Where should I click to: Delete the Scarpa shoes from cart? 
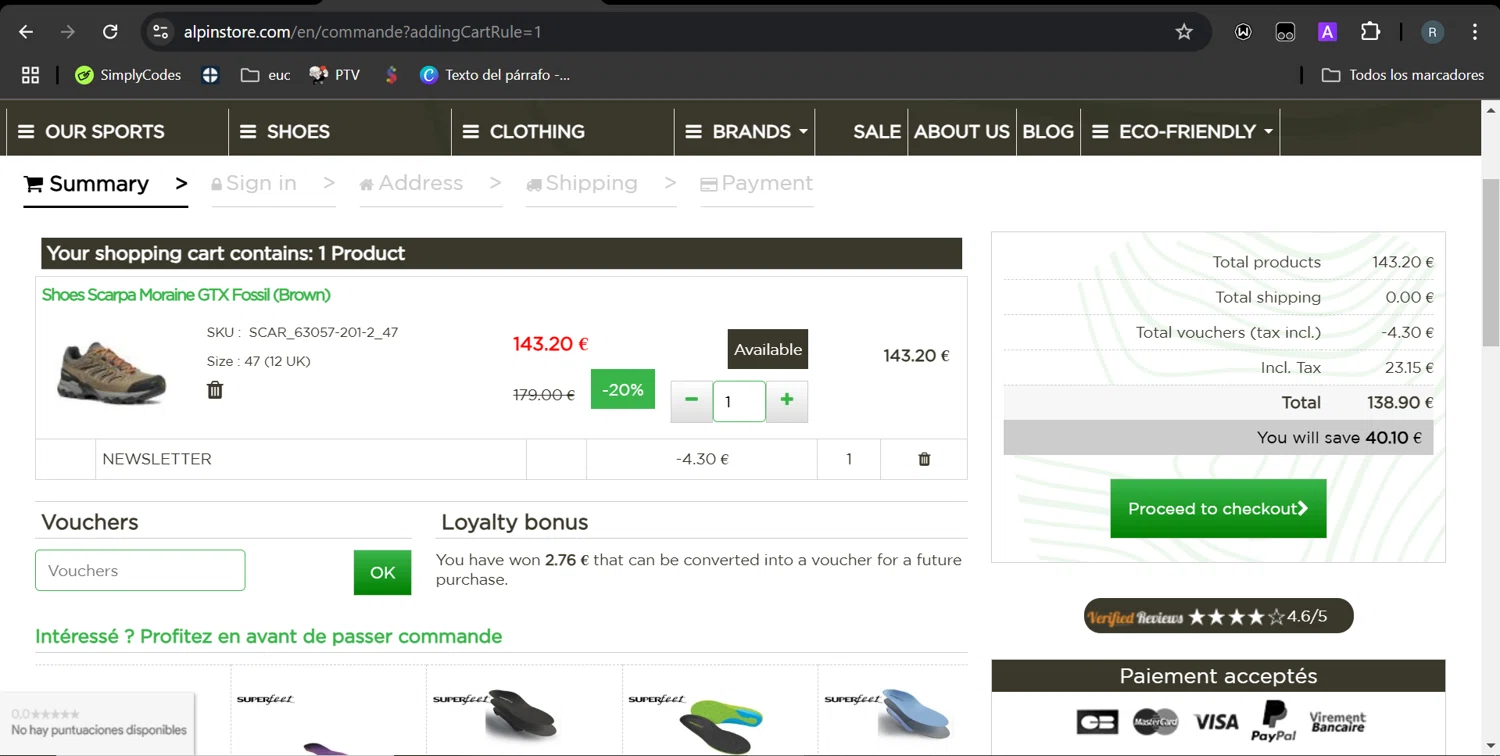click(215, 390)
